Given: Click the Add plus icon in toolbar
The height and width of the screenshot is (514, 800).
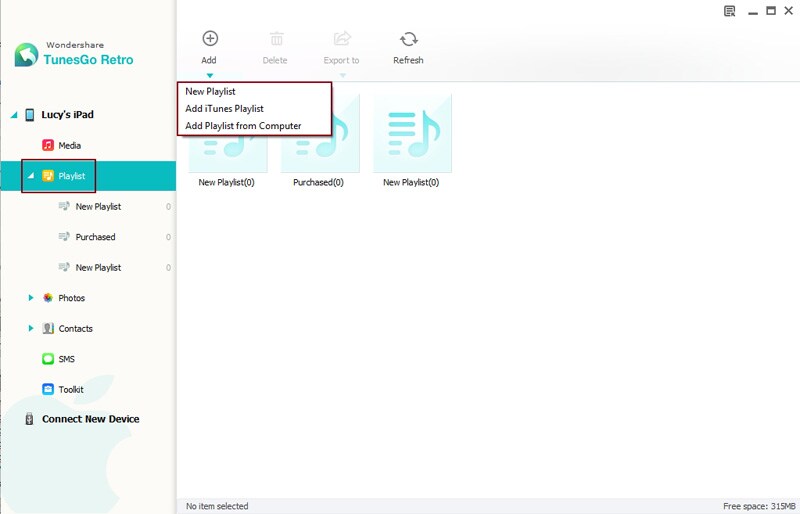Looking at the screenshot, I should pos(210,38).
